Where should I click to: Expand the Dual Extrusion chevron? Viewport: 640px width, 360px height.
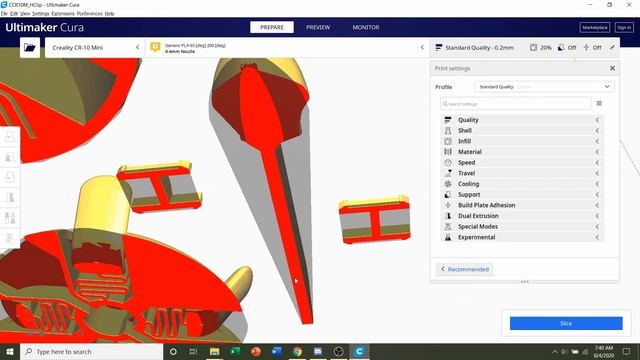point(597,216)
